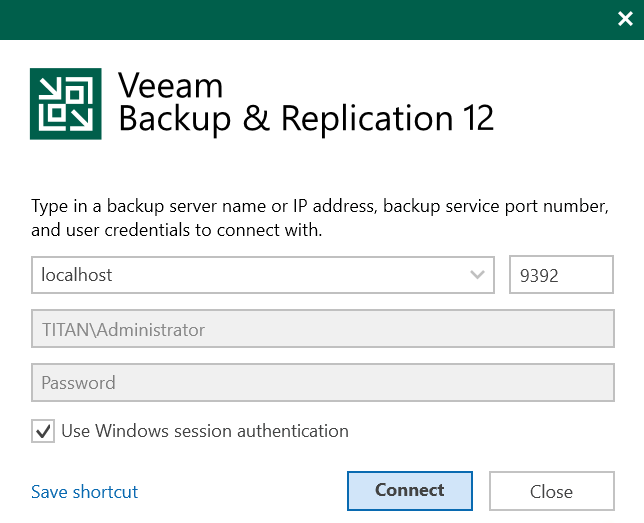Image resolution: width=644 pixels, height=523 pixels.
Task: Click the Veeam green logo icon
Action: (x=66, y=104)
